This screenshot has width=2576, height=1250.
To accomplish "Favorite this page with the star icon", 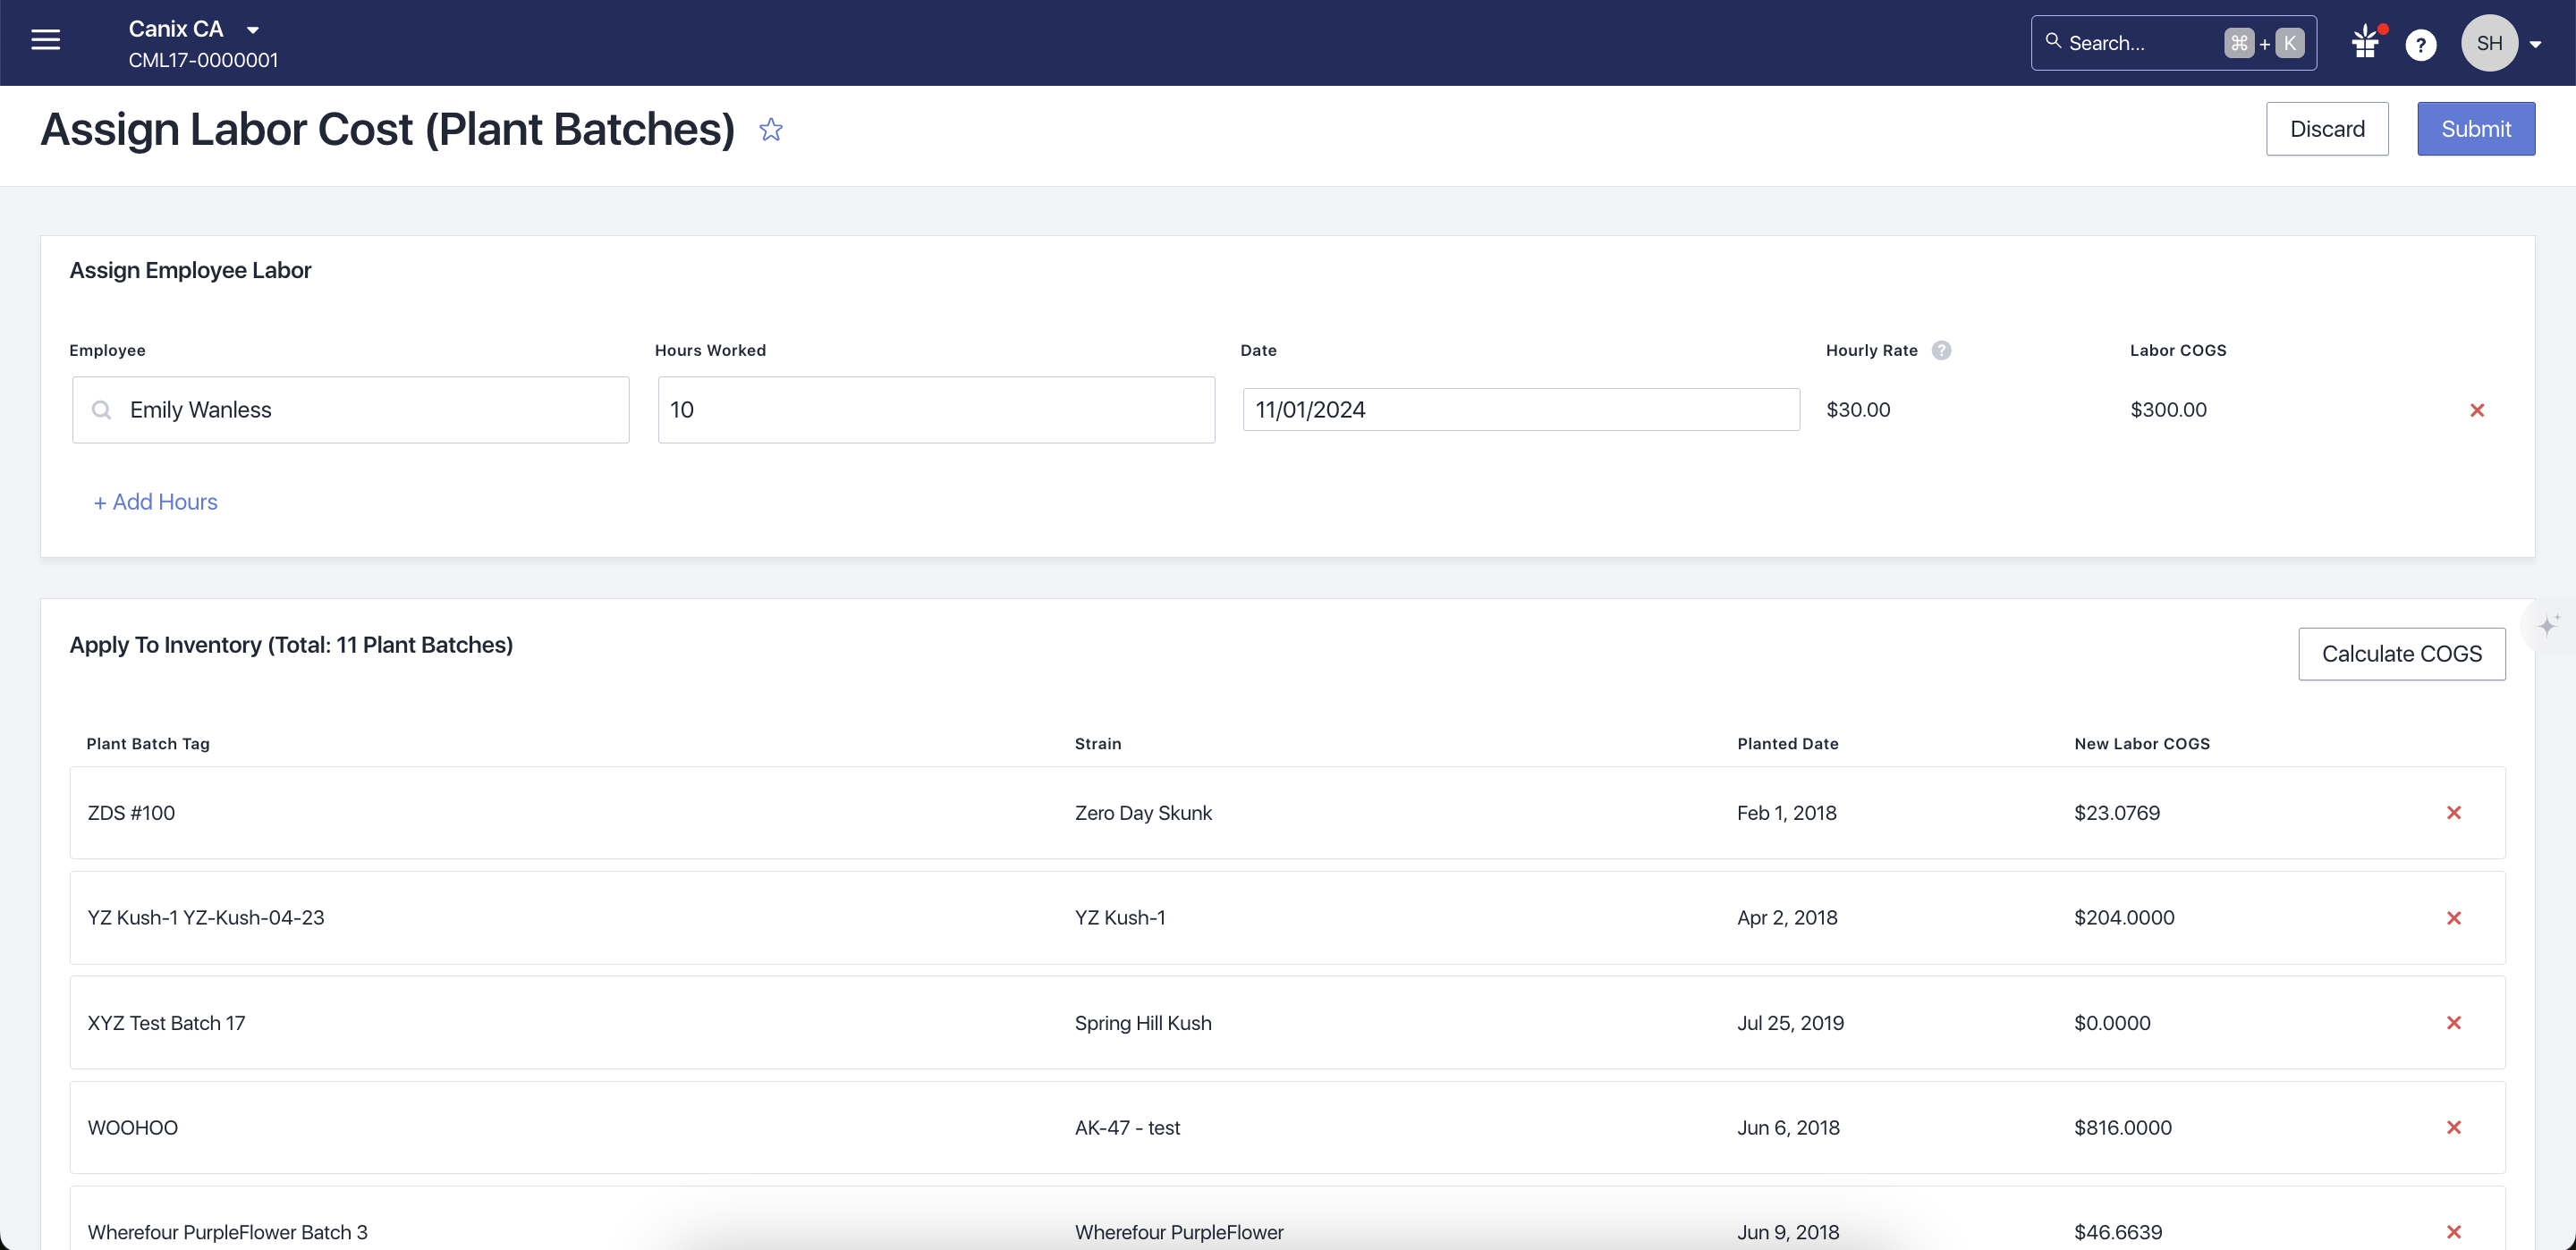I will [770, 129].
